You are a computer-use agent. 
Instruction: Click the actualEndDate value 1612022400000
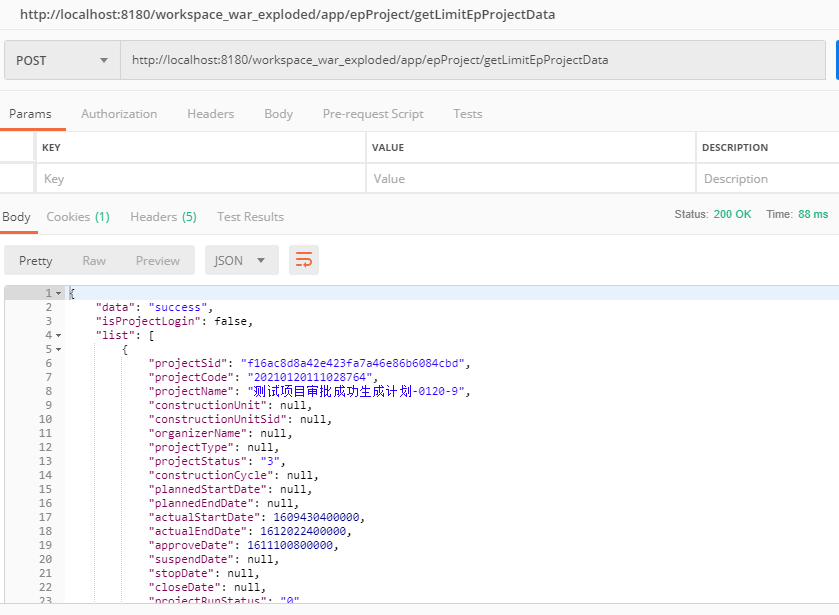tap(303, 531)
